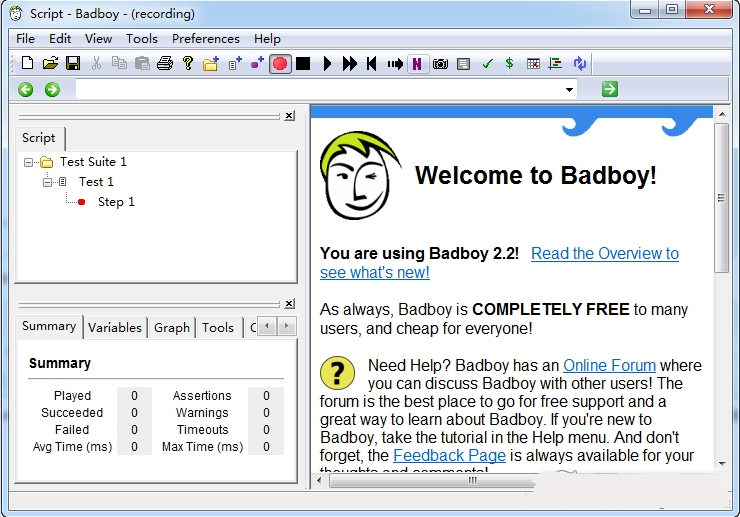Switch to the lower Tools tab
740x517 pixels.
tap(218, 328)
